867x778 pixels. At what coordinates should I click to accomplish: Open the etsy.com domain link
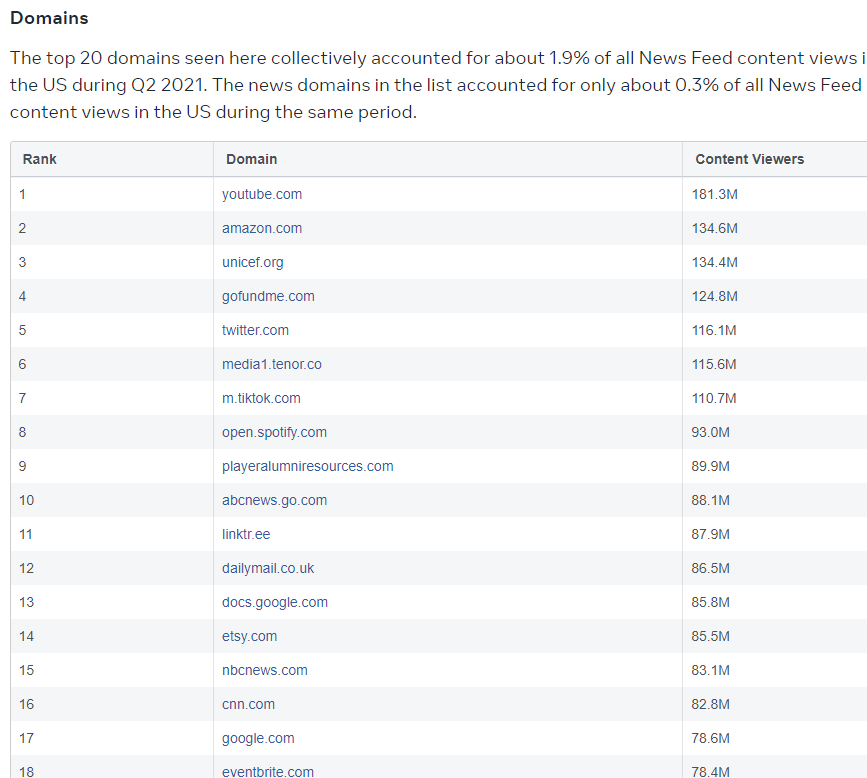(249, 636)
